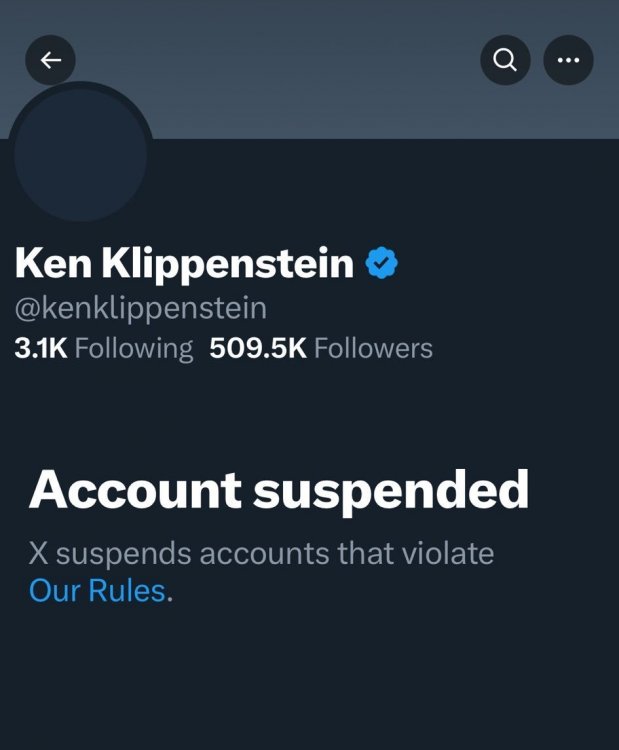
Task: Open the three-dot more options menu
Action: [x=568, y=61]
